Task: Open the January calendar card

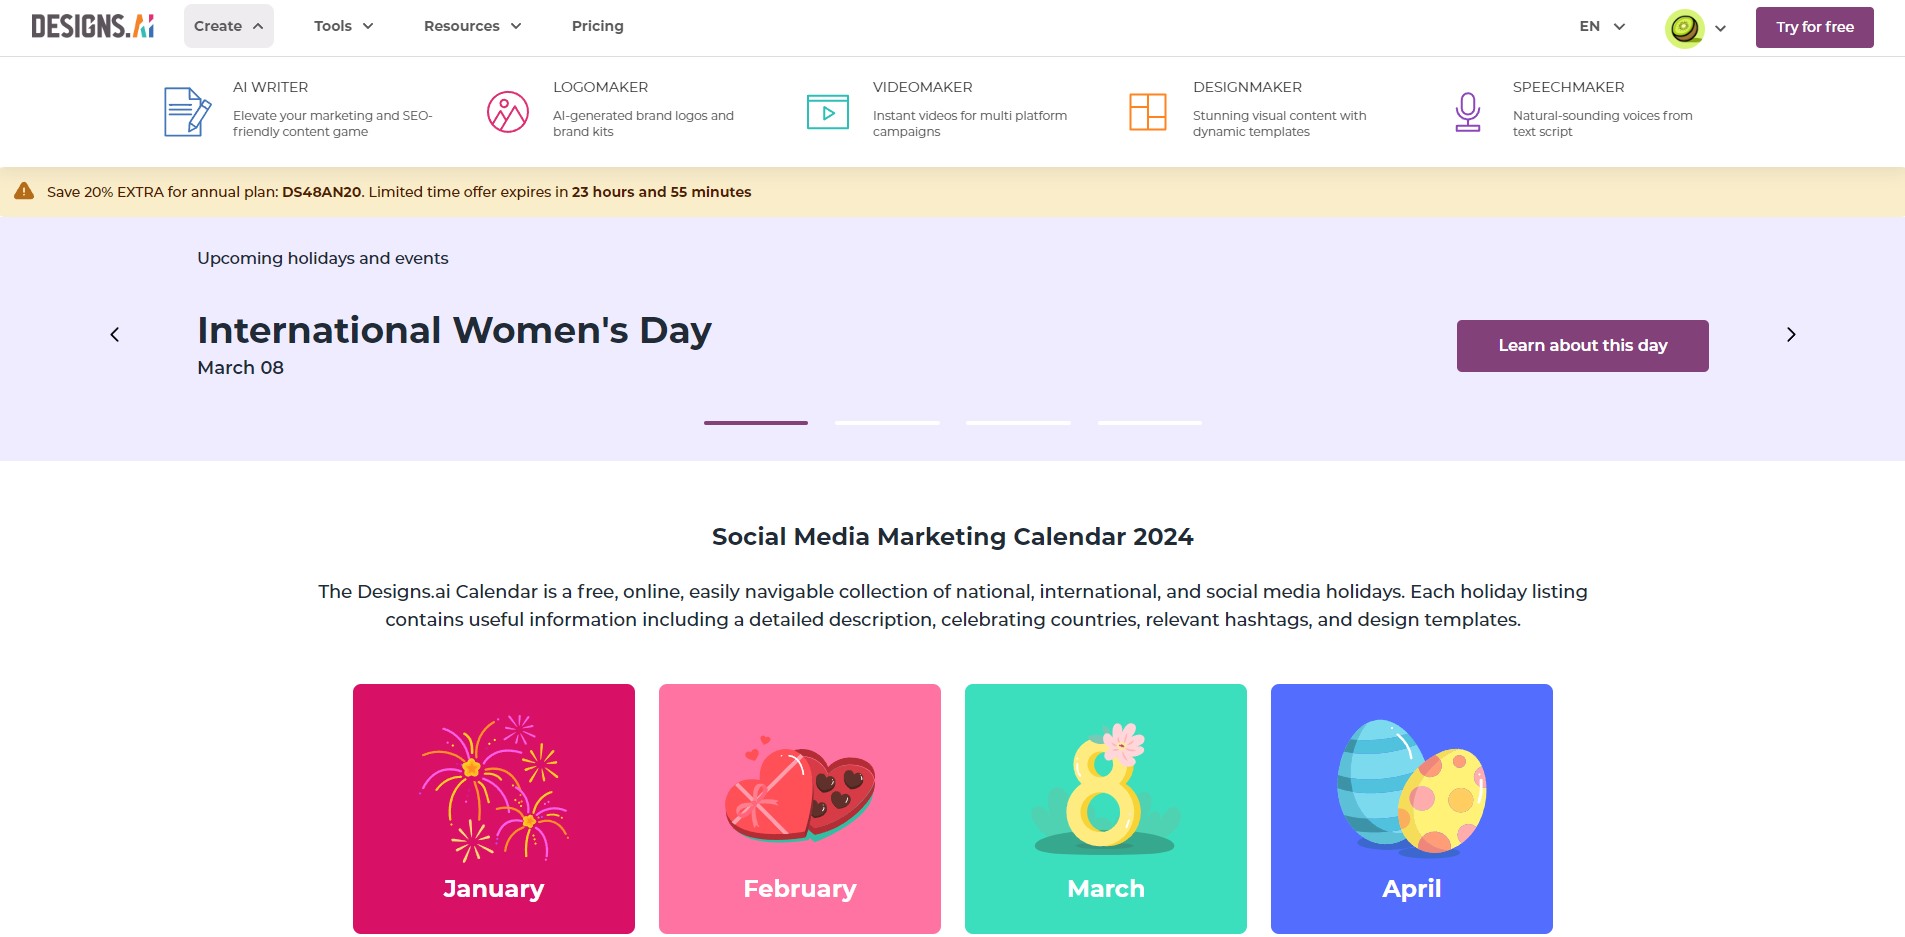Action: tap(494, 809)
